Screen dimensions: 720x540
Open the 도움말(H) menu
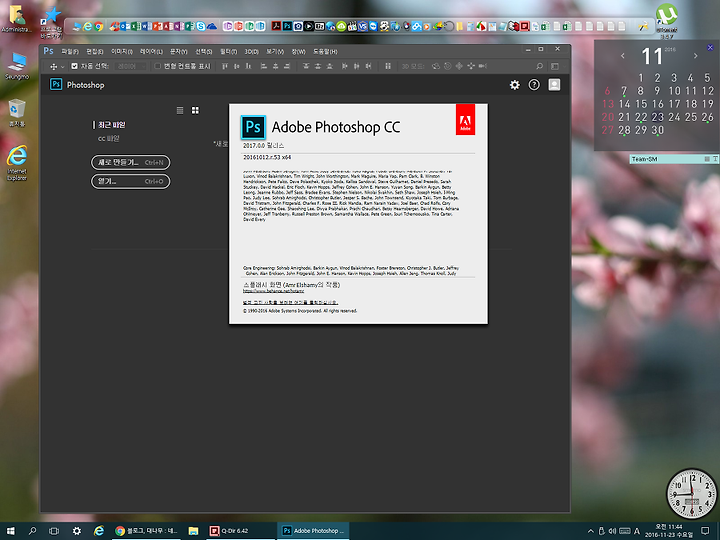pos(325,51)
